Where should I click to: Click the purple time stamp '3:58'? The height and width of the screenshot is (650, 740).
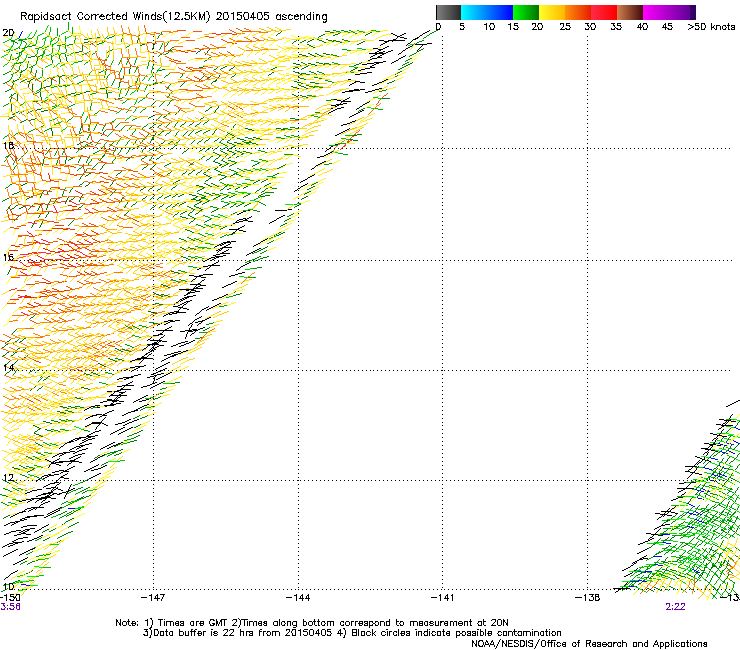(x=10, y=607)
